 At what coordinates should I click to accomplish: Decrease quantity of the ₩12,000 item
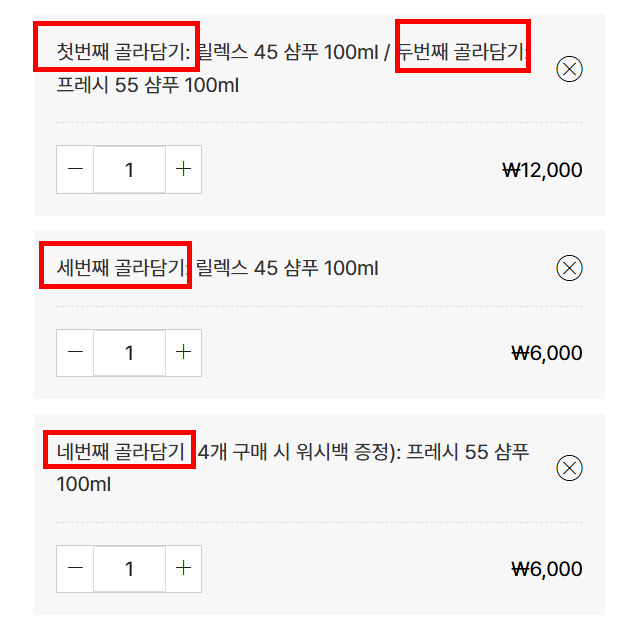(x=75, y=170)
